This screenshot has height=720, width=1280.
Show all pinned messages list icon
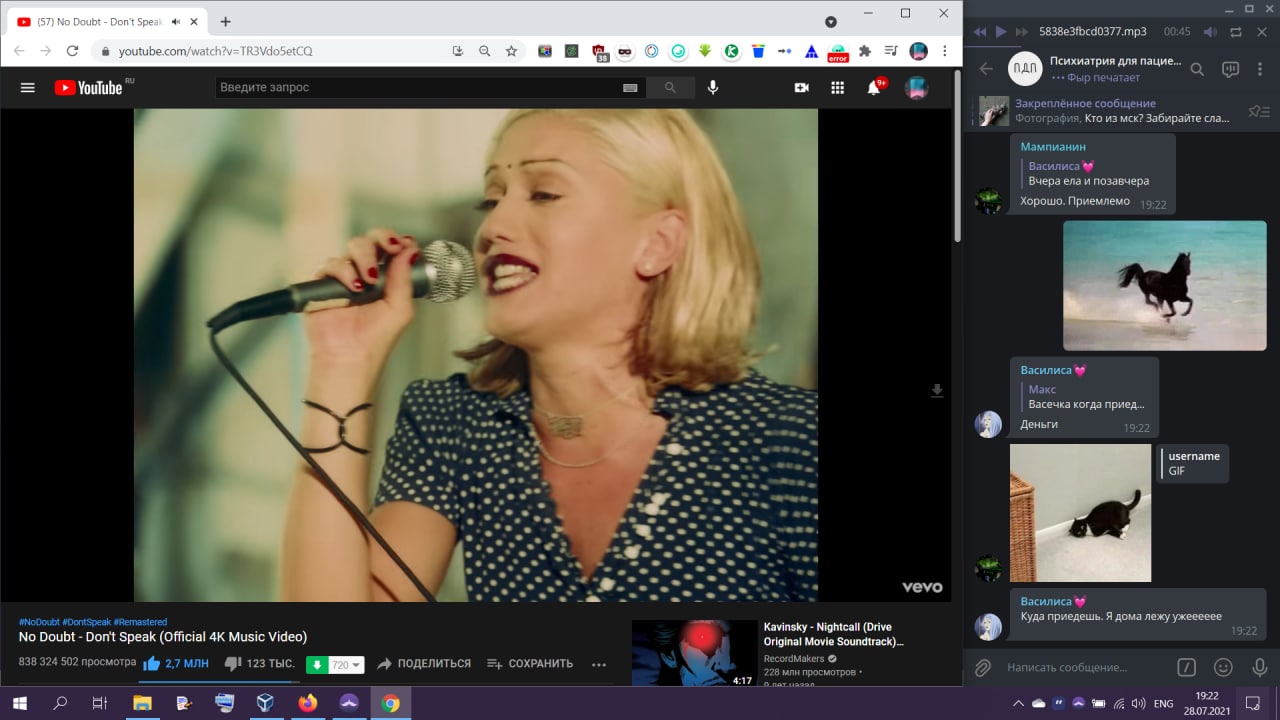tap(1259, 111)
